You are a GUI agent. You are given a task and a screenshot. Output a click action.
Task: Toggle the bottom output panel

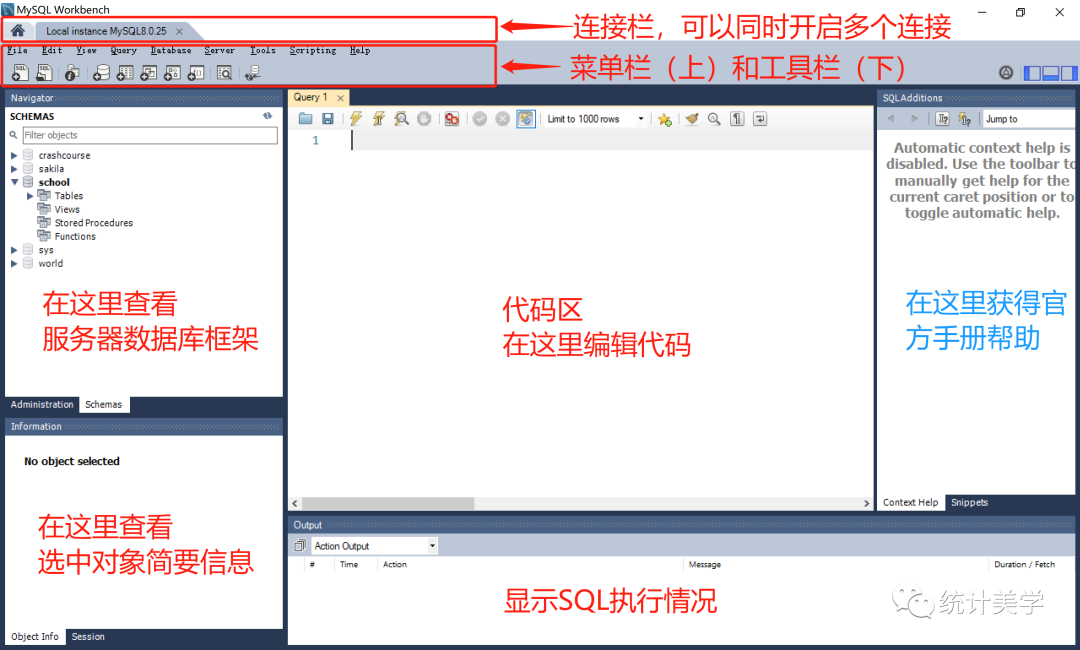click(x=1050, y=73)
